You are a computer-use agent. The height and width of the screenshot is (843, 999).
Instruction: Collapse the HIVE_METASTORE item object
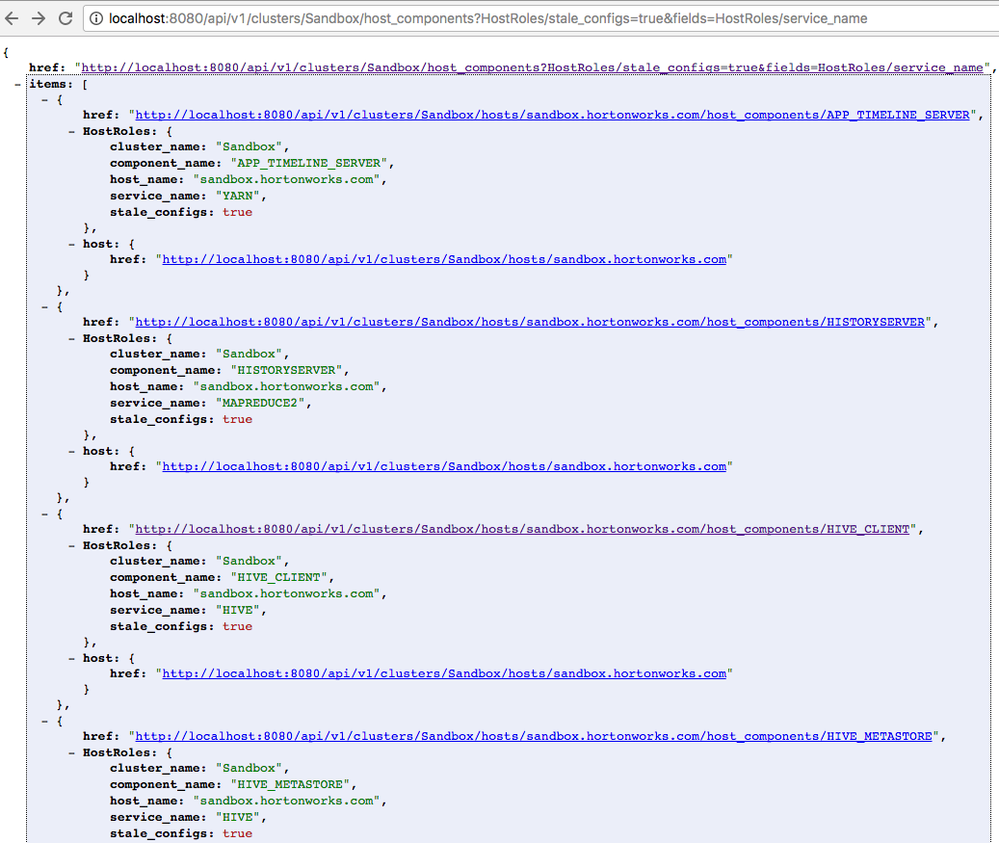coord(43,721)
